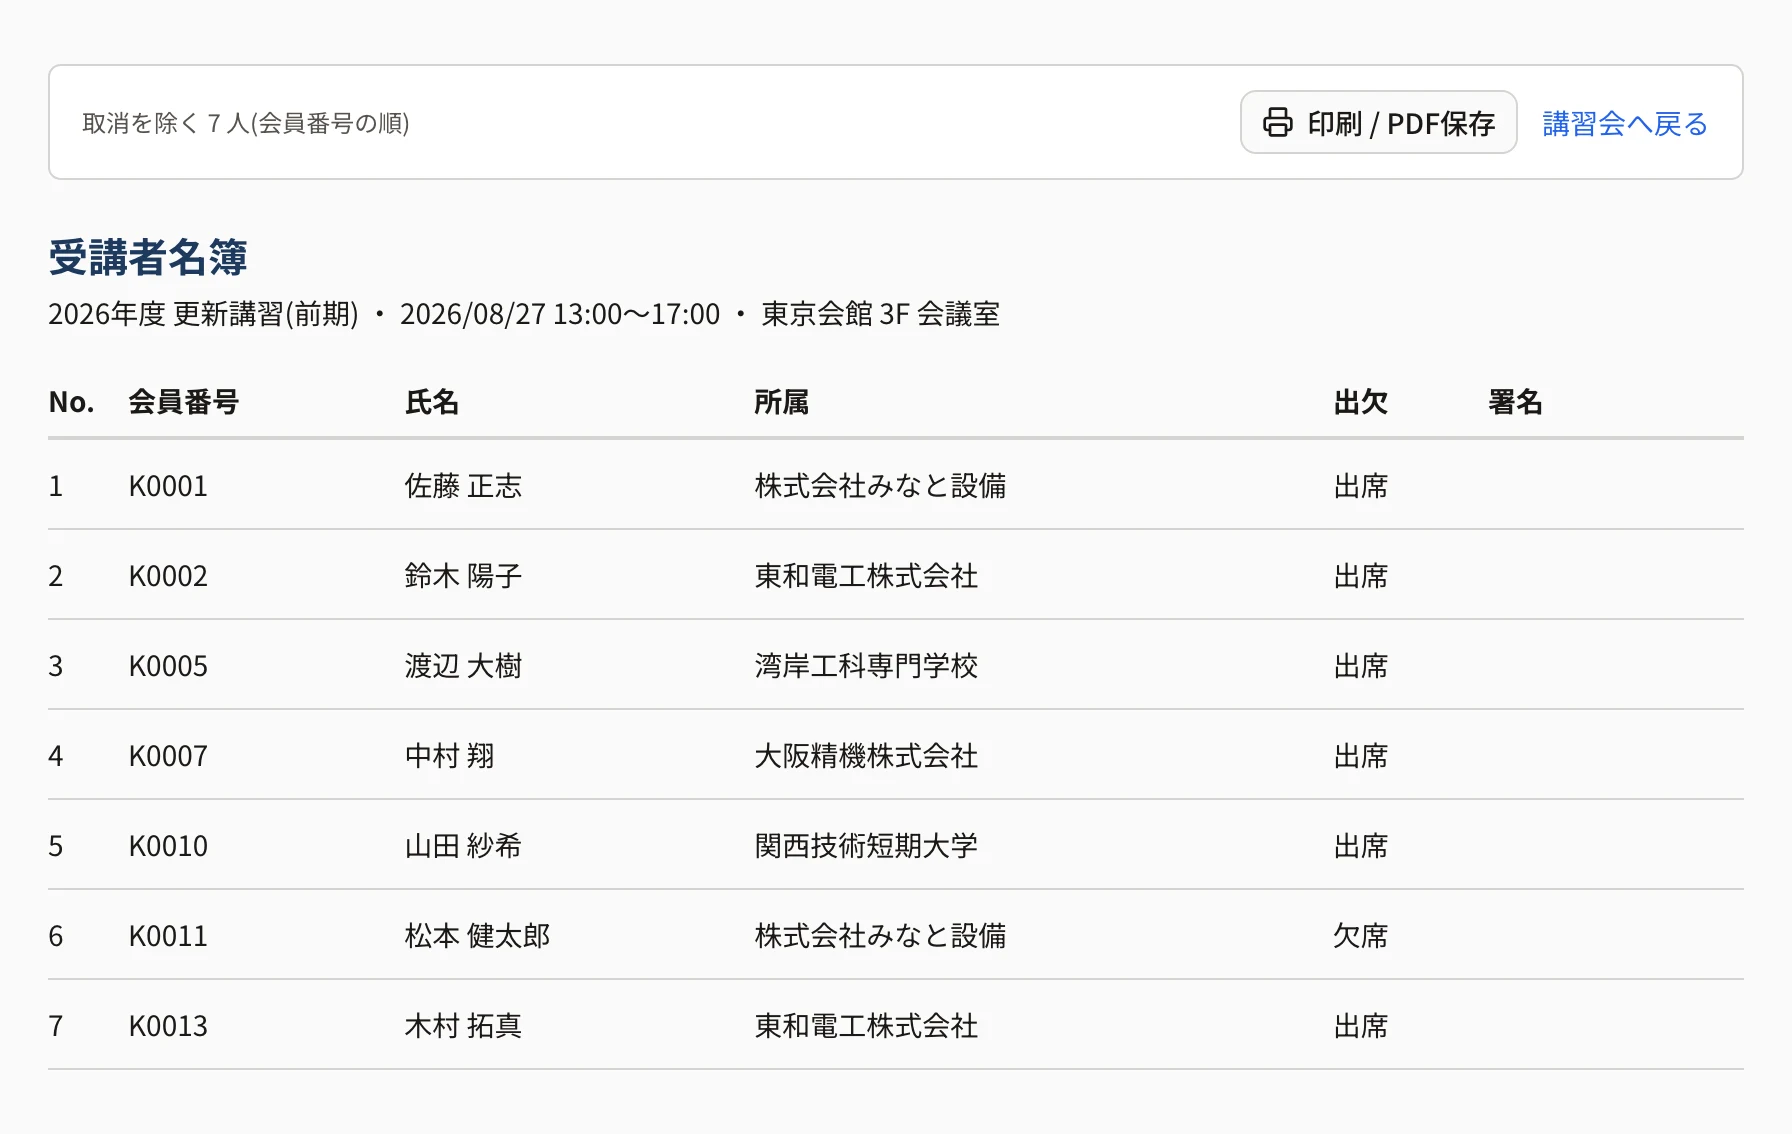The height and width of the screenshot is (1134, 1792).
Task: Select member number K0005
Action: [x=168, y=666]
